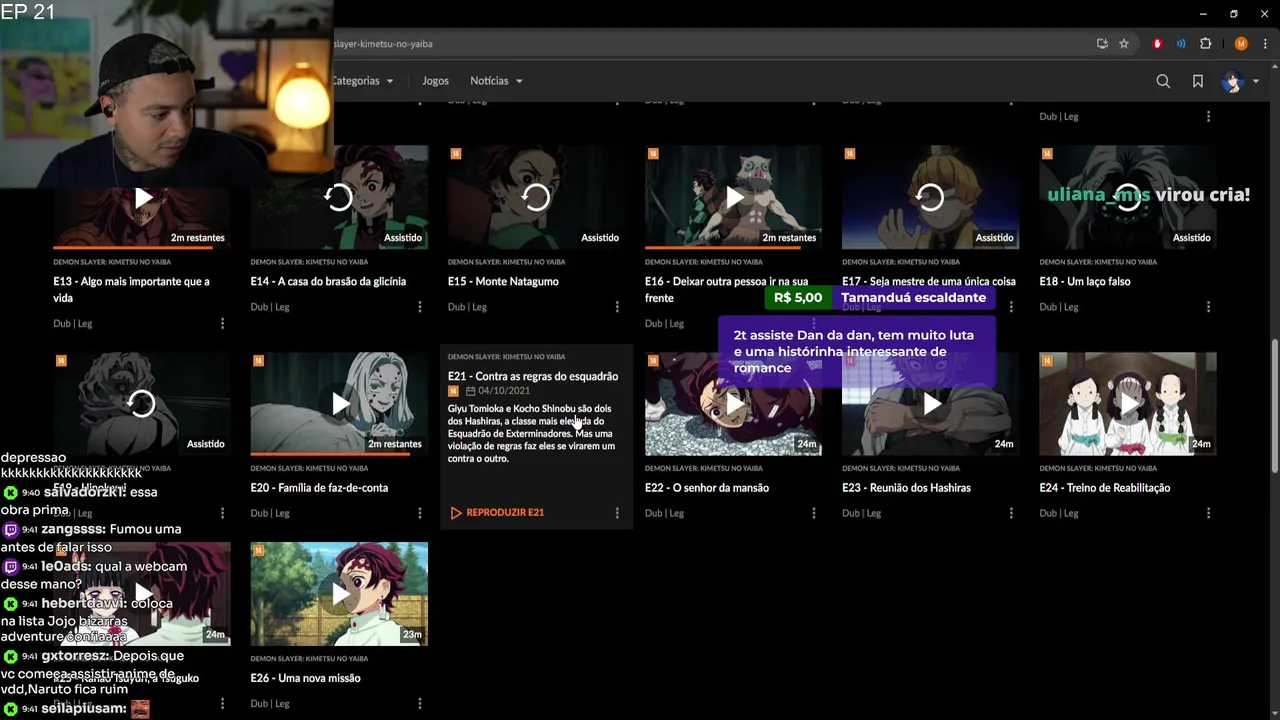Open title E13 - Algo mais importante que a vida
This screenshot has height=720, width=1280.
click(131, 290)
